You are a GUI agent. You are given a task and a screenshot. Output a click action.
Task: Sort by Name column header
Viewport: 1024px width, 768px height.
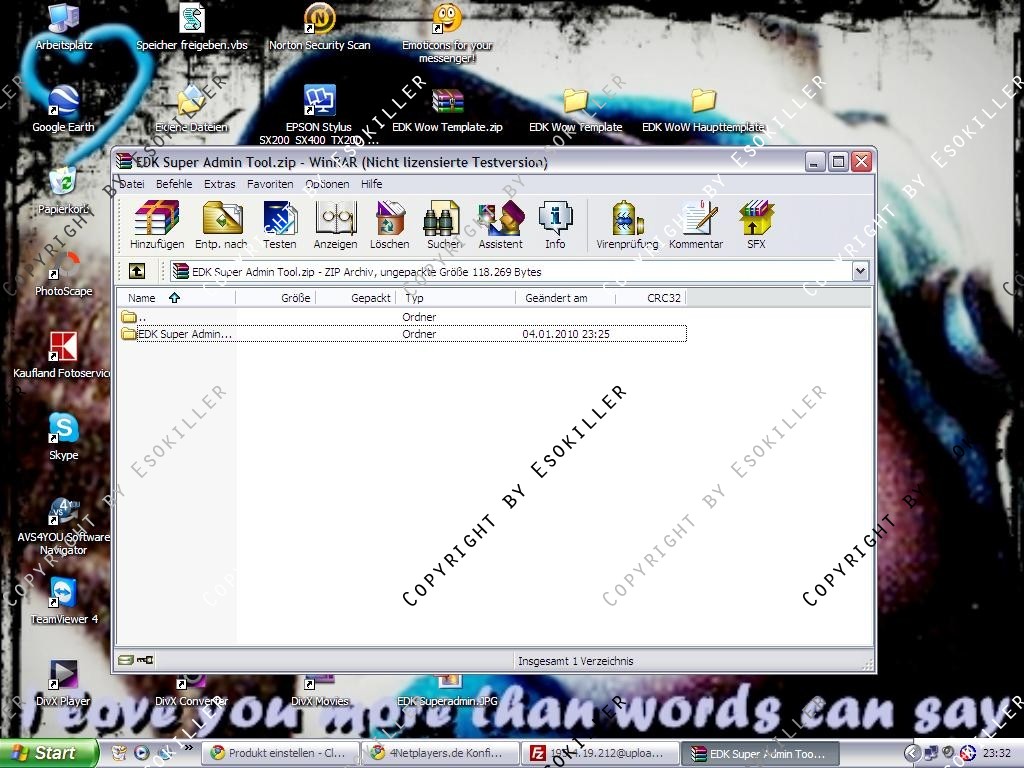(x=176, y=298)
